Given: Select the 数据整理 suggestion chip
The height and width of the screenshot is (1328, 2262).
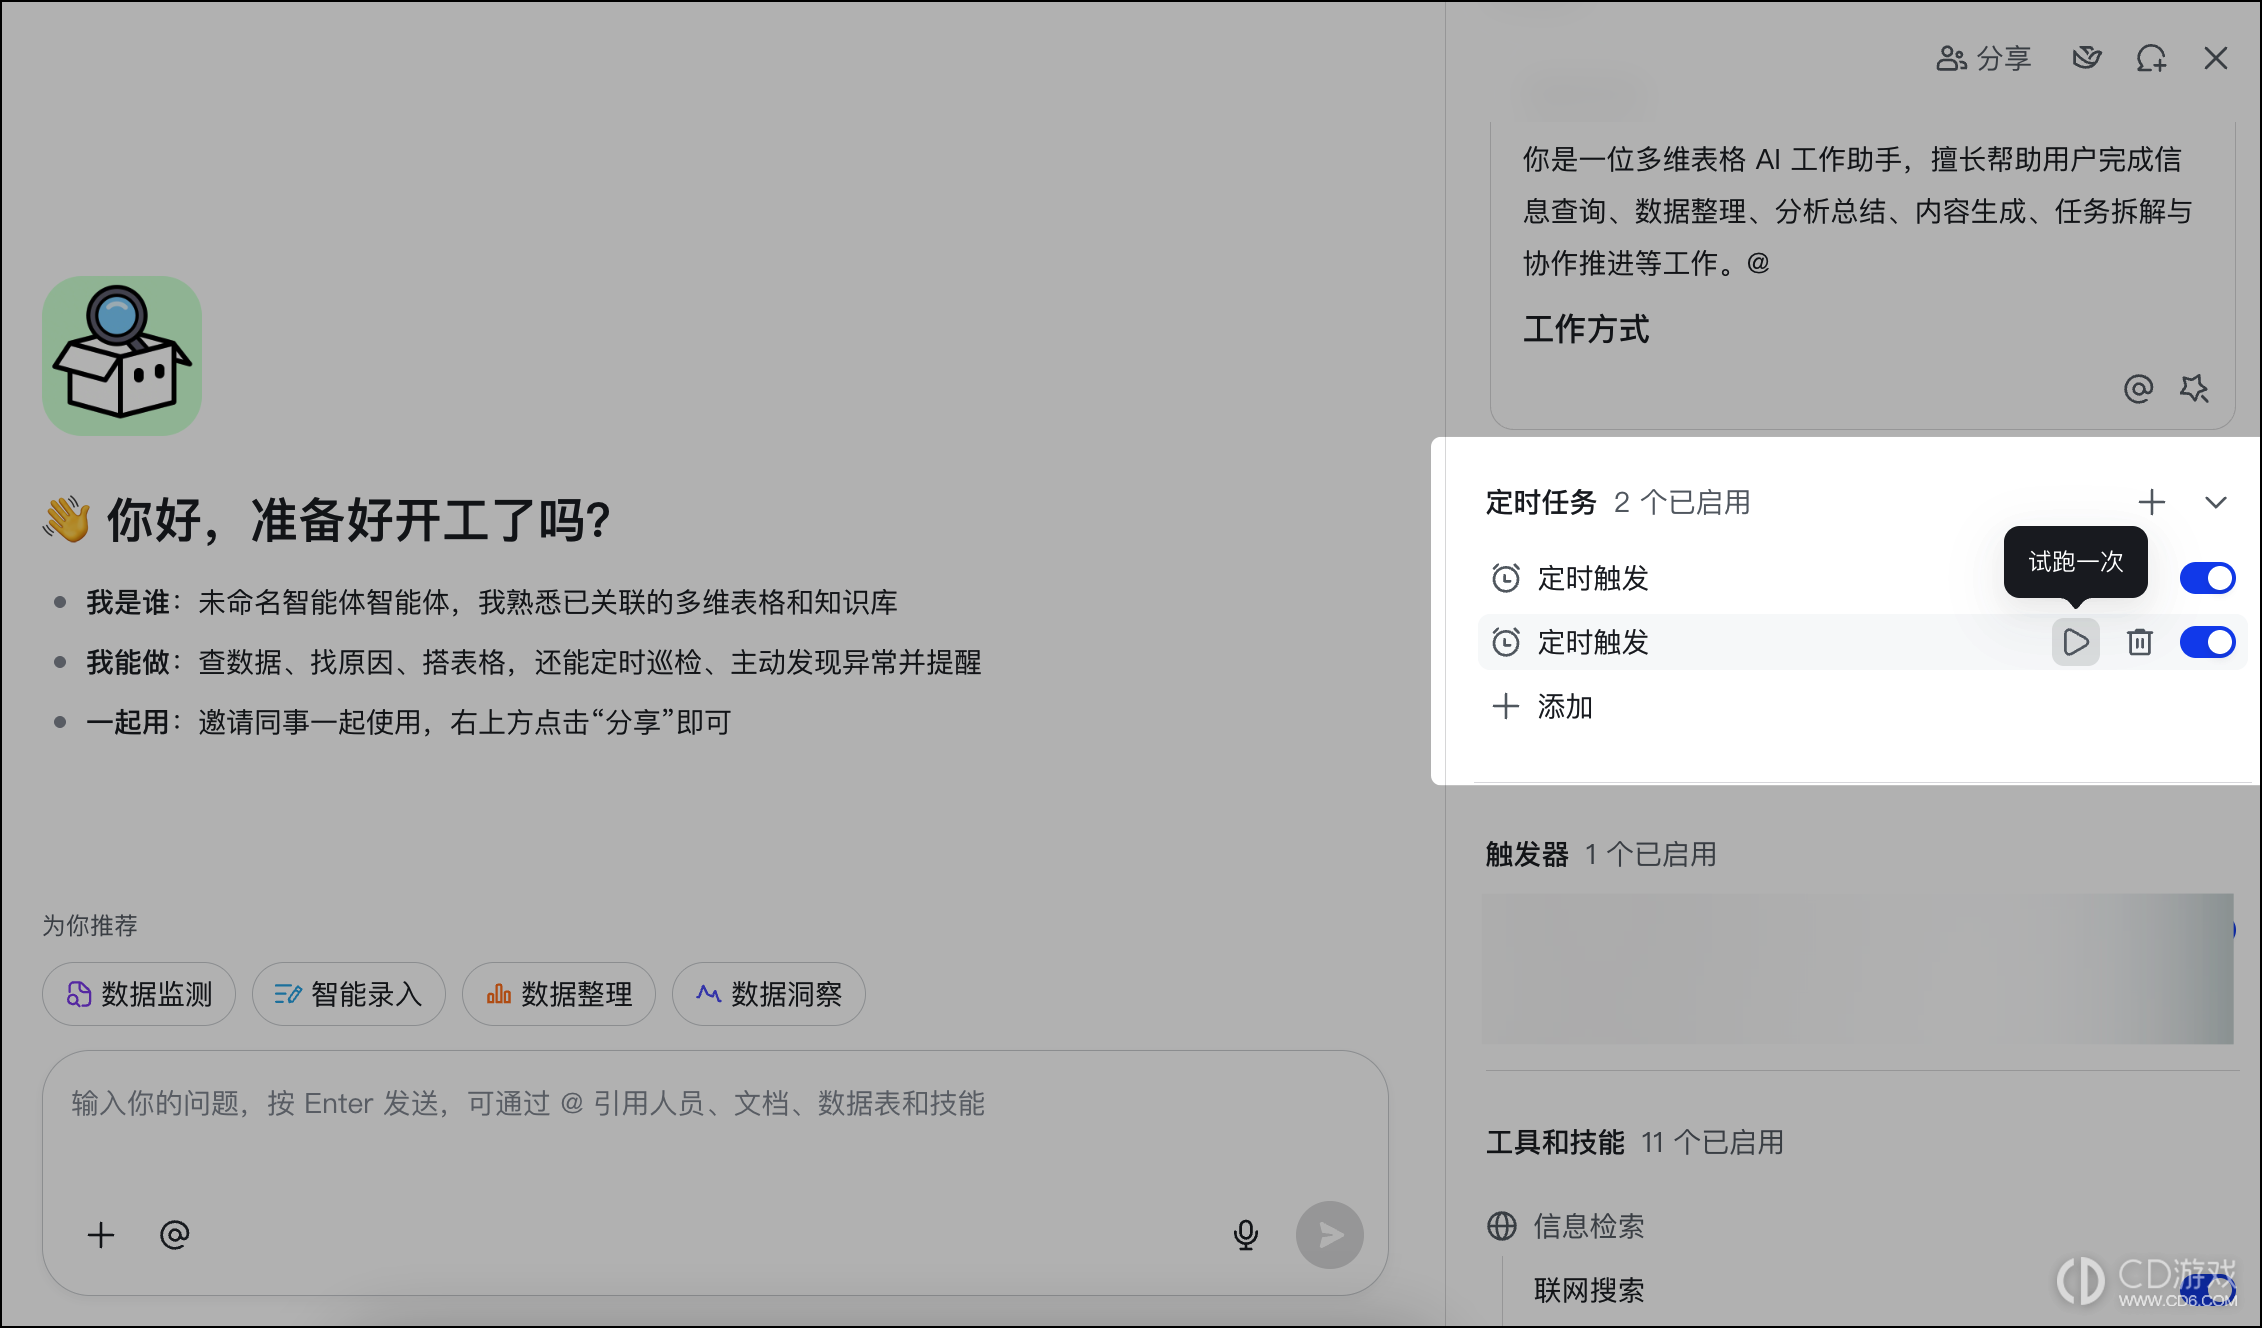Looking at the screenshot, I should [x=558, y=994].
